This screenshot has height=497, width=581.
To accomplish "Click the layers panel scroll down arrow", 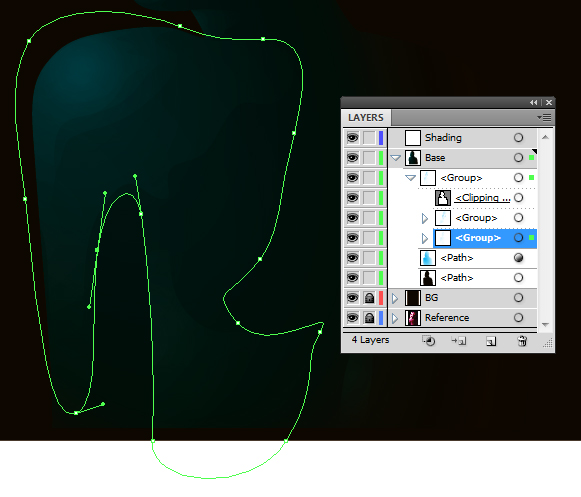I will 545,324.
